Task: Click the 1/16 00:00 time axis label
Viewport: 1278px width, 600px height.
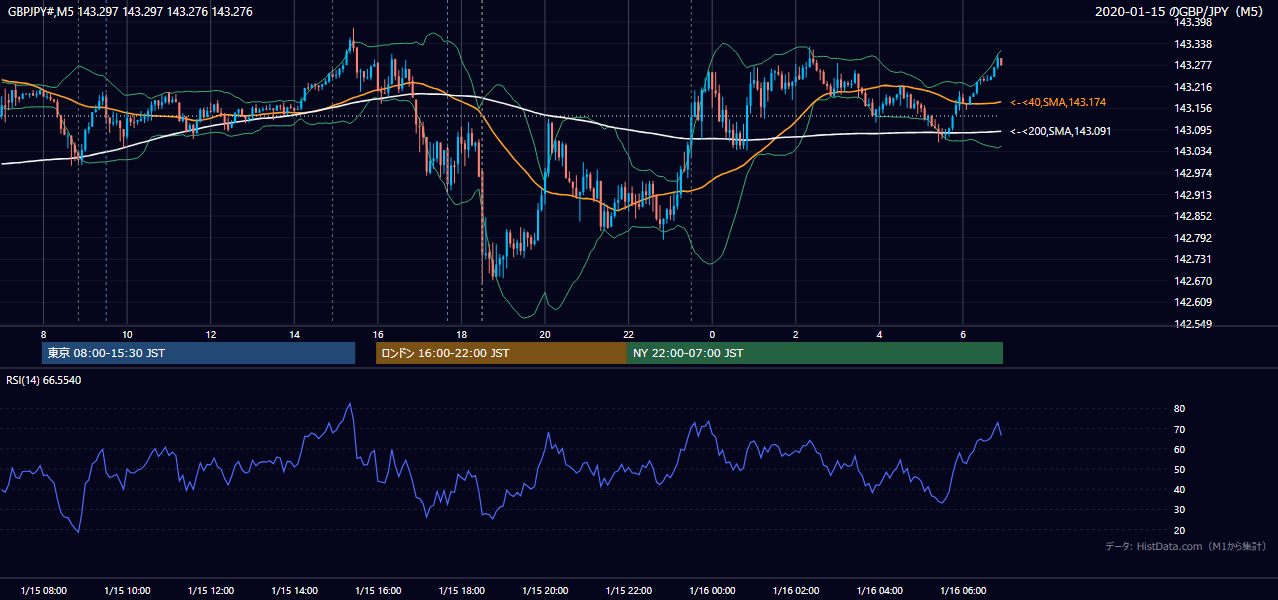Action: click(712, 590)
